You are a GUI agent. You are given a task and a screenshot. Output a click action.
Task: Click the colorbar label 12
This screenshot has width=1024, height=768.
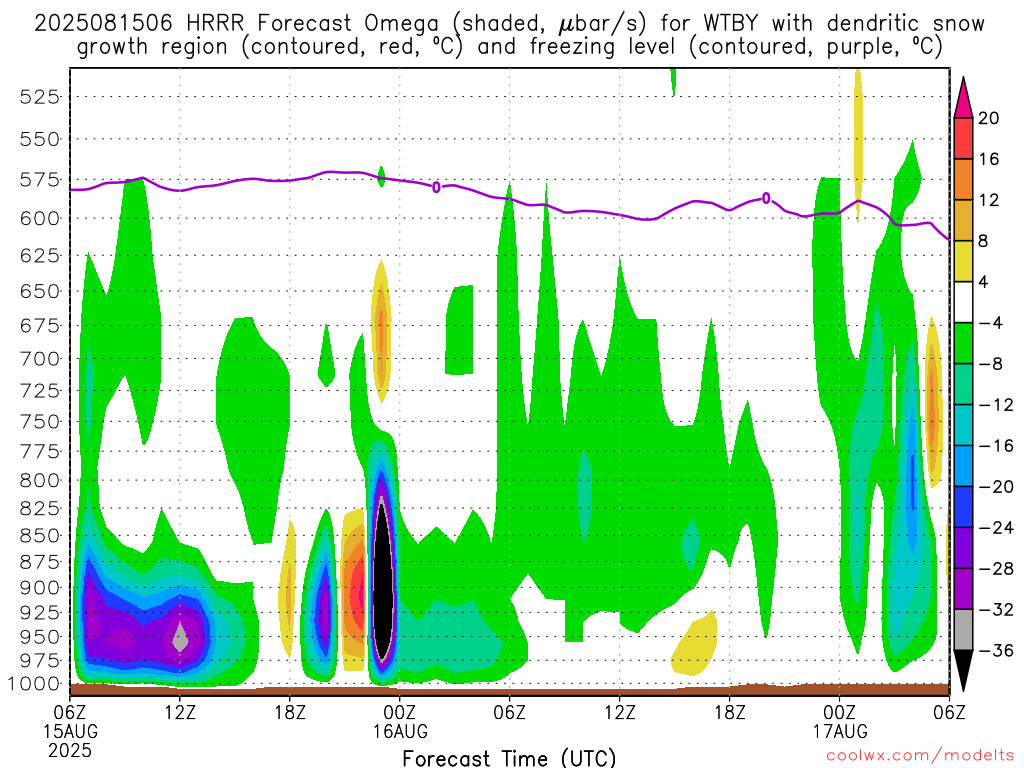[989, 200]
